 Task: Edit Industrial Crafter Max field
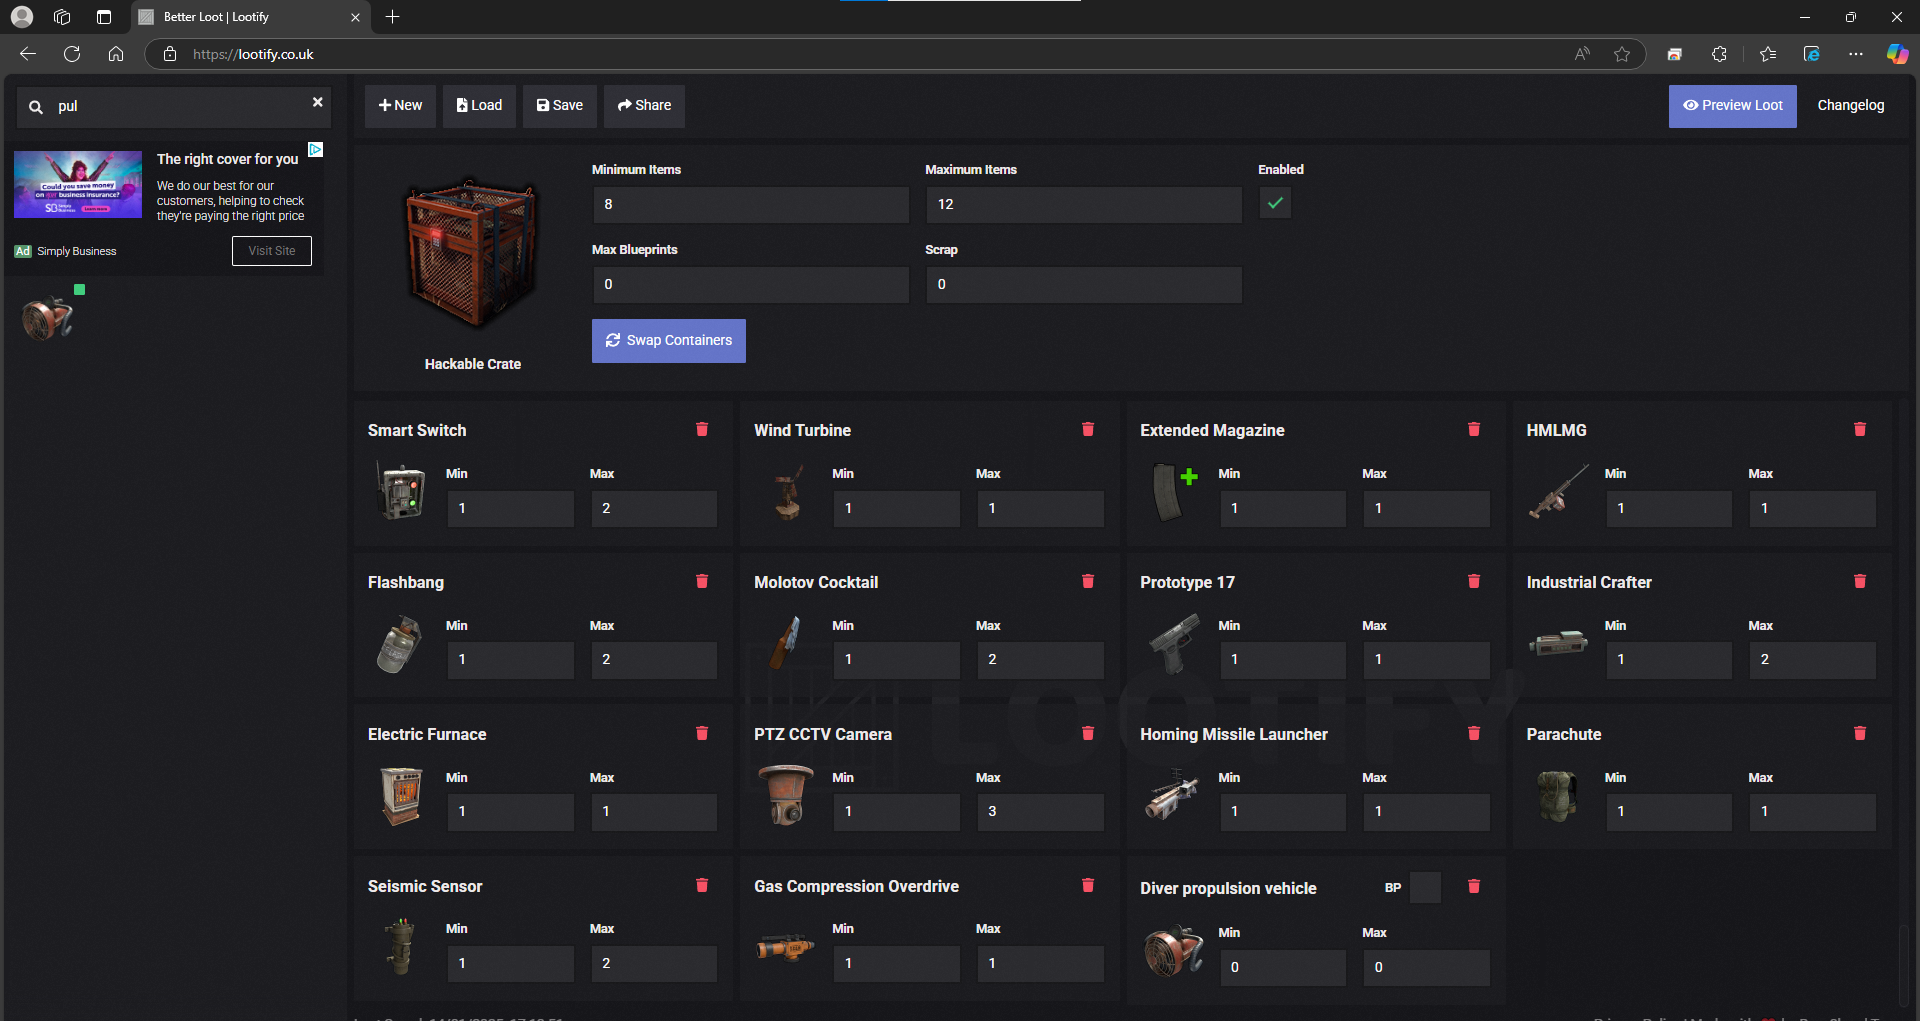1812,659
